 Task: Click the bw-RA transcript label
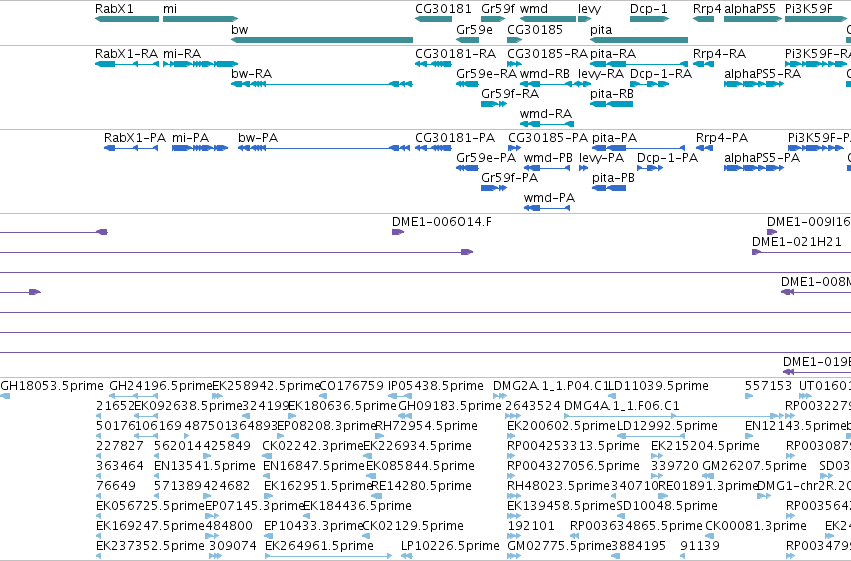[x=251, y=73]
